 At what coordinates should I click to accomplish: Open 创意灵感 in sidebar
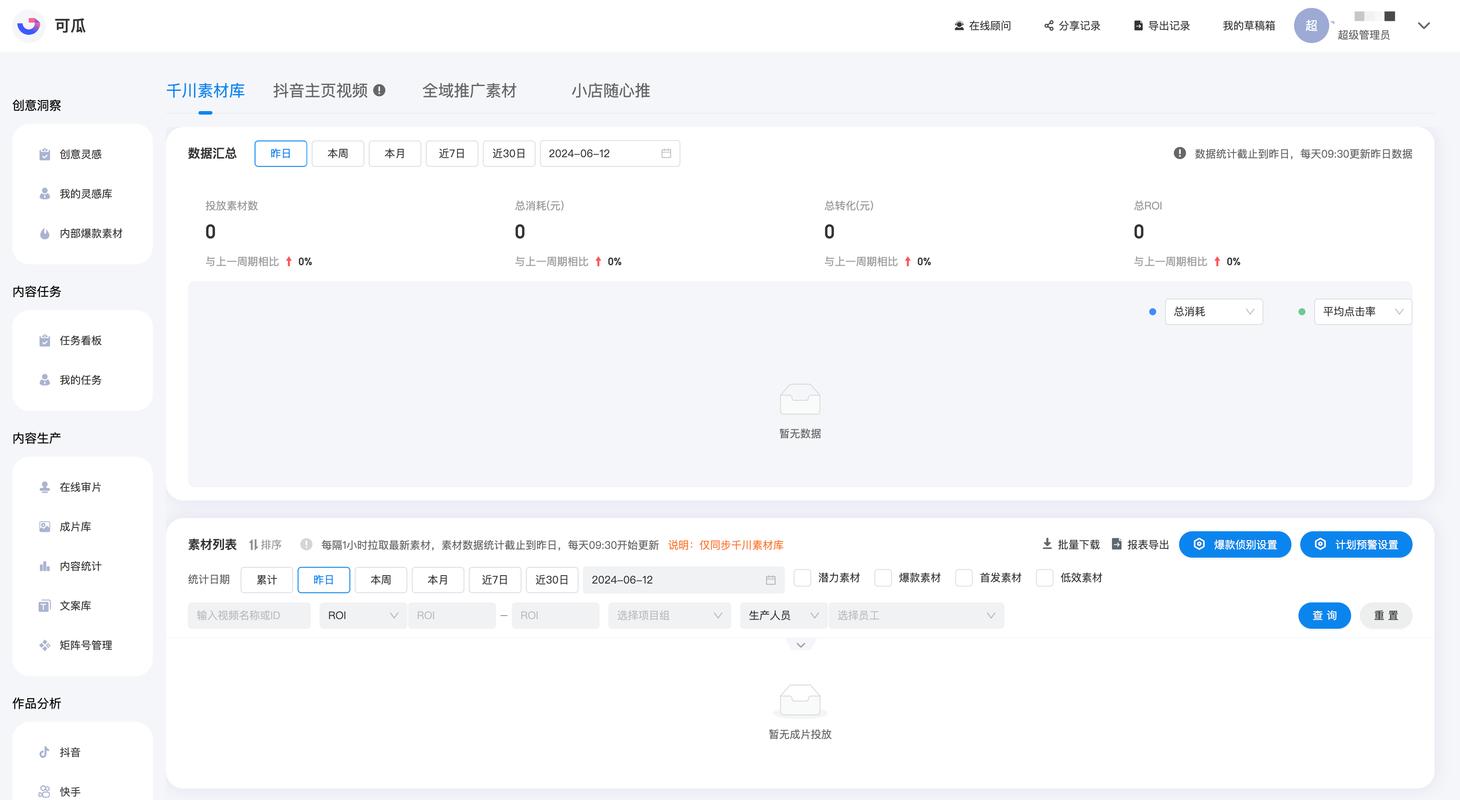click(82, 154)
